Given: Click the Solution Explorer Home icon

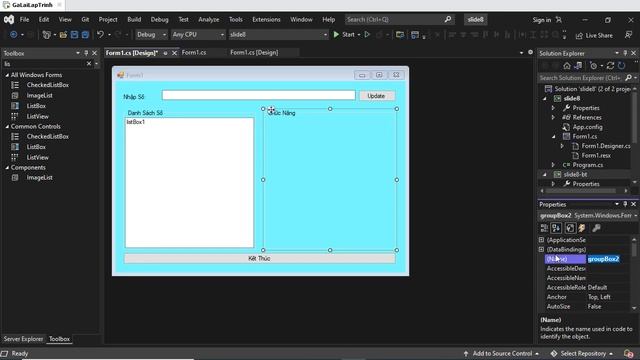Looking at the screenshot, I should [x=567, y=66].
